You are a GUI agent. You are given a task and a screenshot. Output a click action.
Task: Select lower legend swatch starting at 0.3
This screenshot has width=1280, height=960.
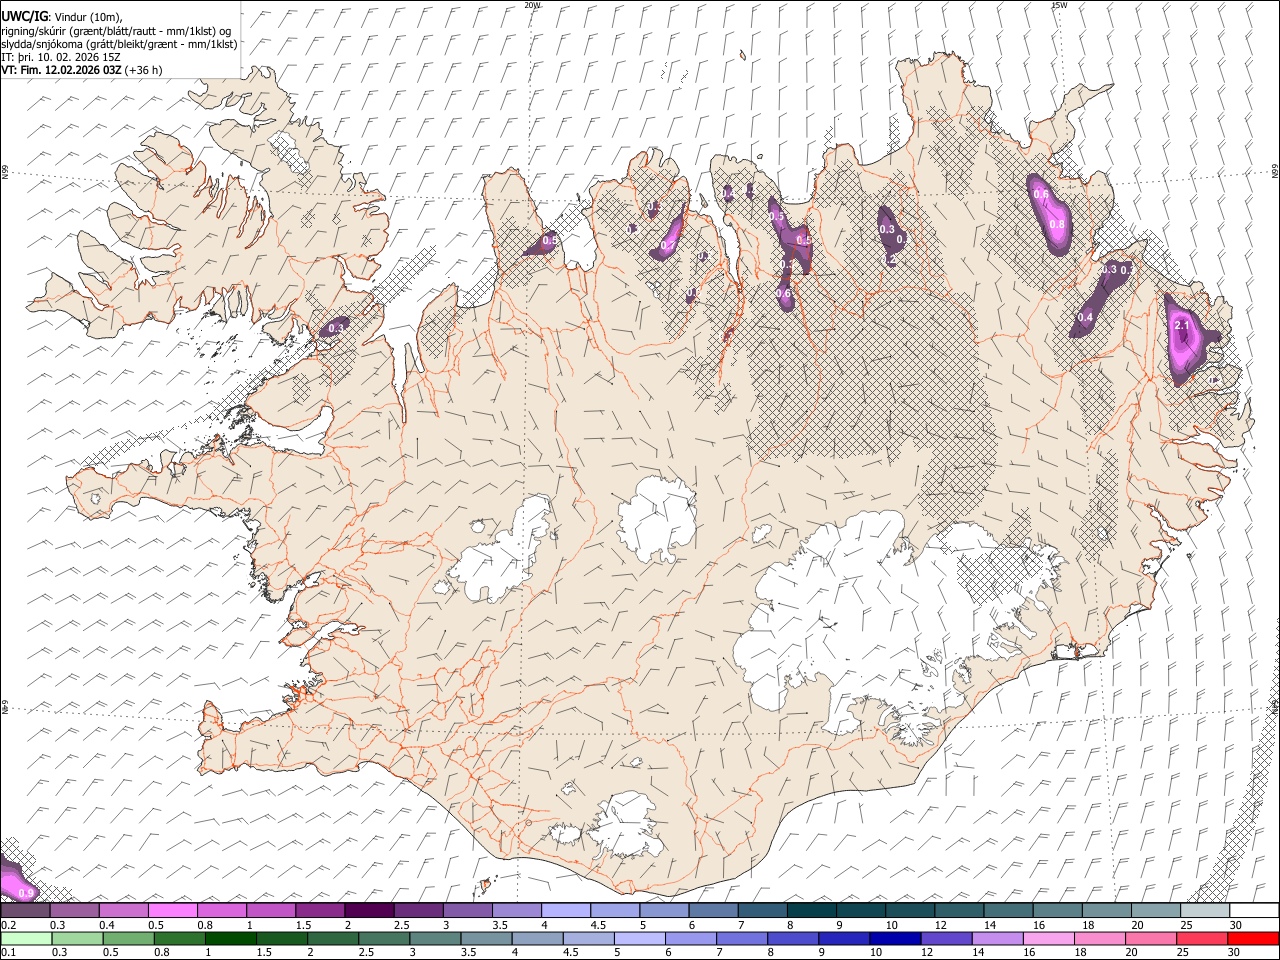click(77, 938)
